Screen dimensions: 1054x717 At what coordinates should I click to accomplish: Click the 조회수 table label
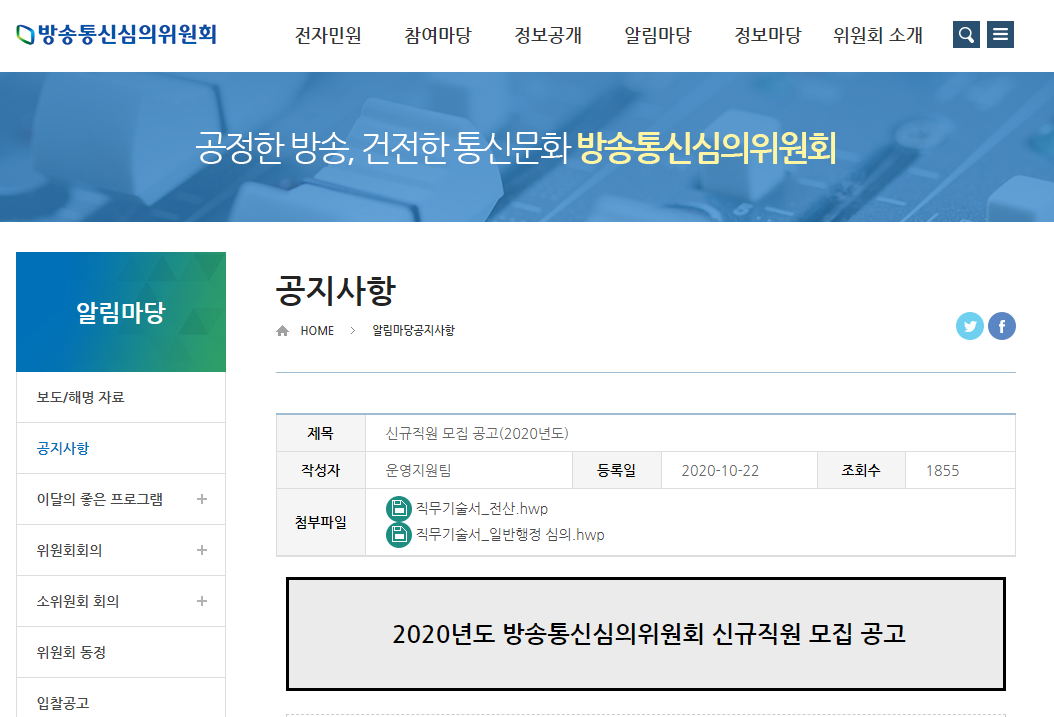tap(861, 470)
